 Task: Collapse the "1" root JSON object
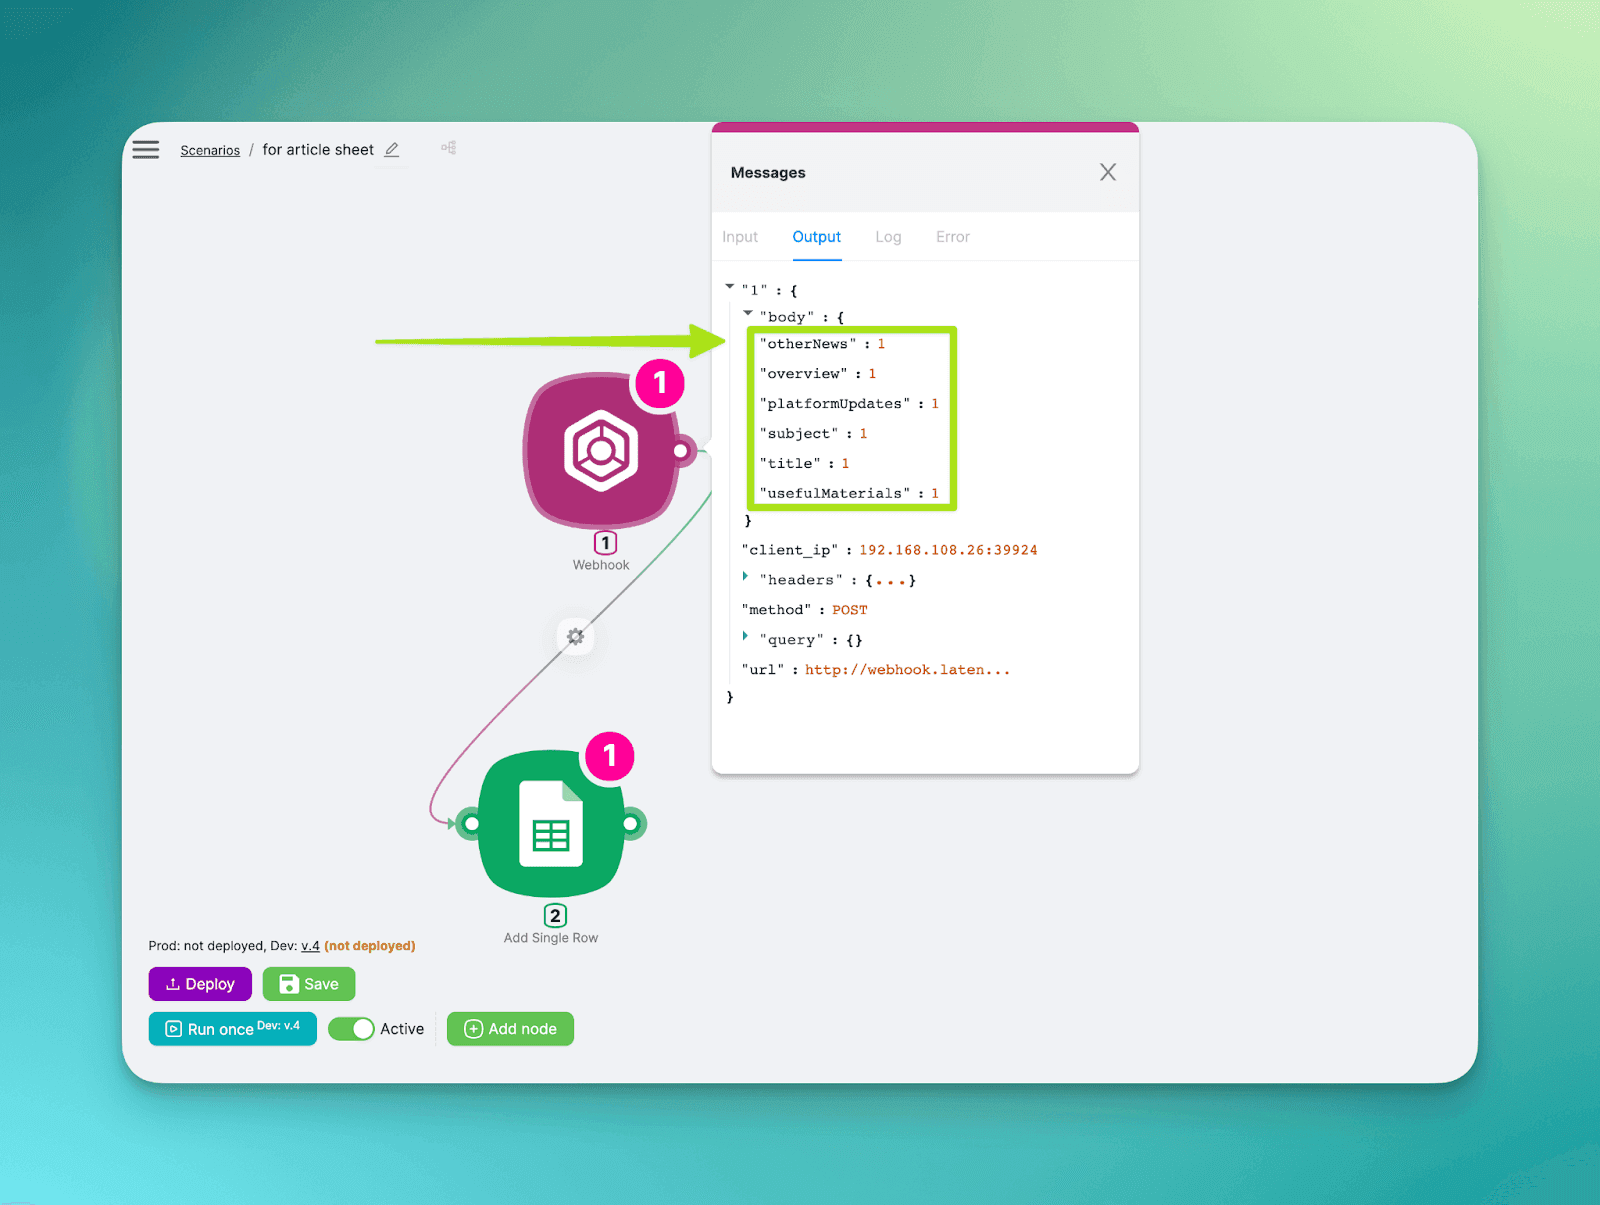[730, 287]
